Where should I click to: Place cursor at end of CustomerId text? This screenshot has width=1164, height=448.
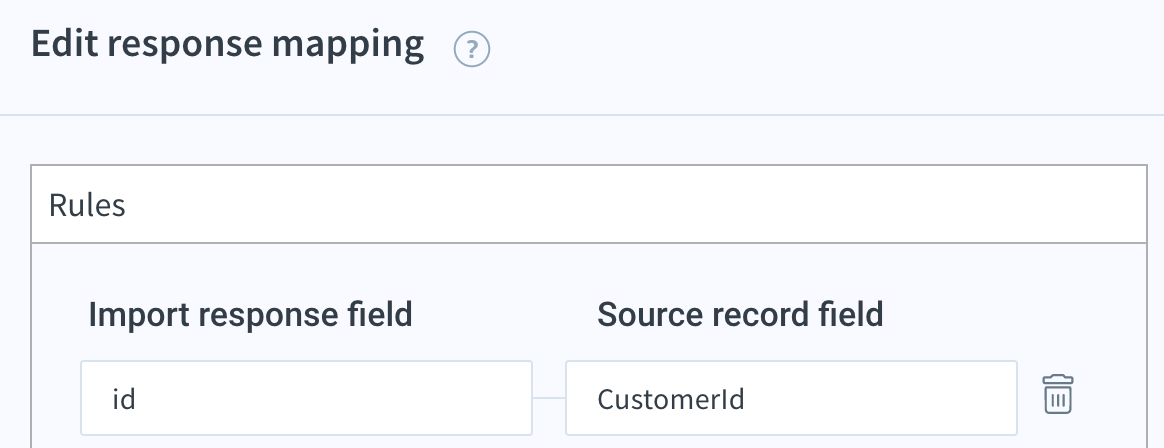[746, 400]
